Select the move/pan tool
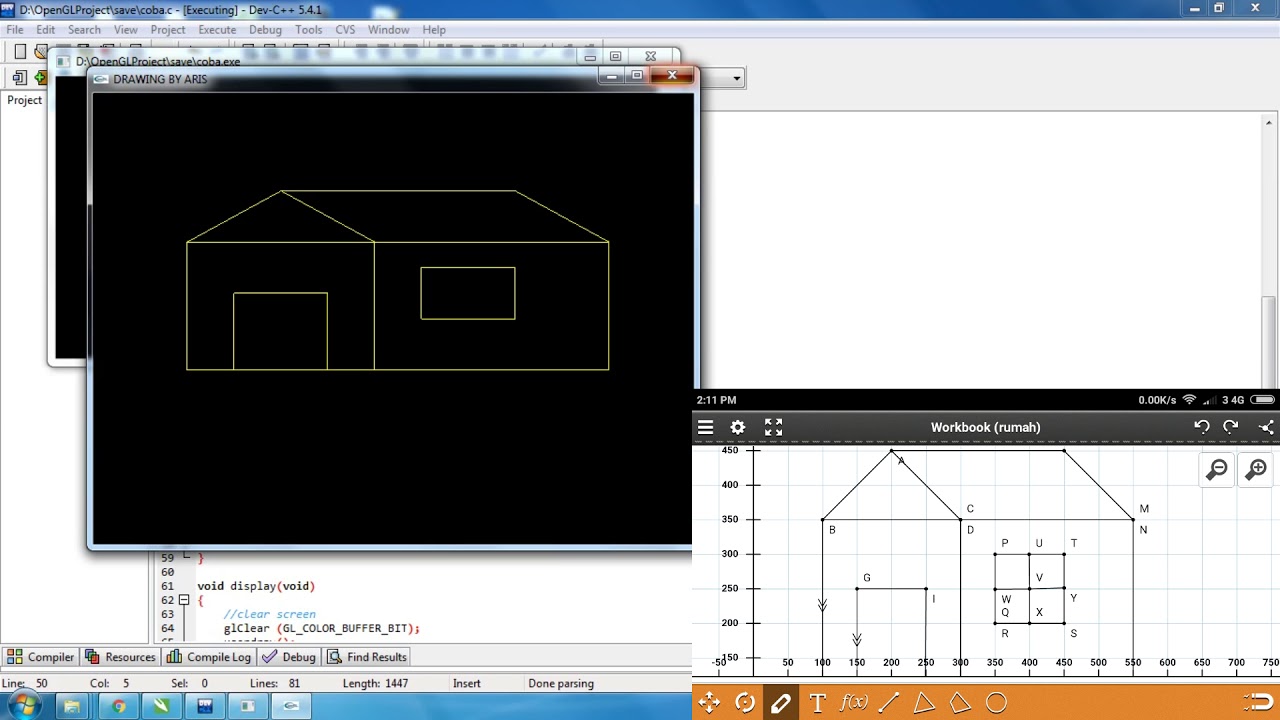The width and height of the screenshot is (1280, 720). 709,702
